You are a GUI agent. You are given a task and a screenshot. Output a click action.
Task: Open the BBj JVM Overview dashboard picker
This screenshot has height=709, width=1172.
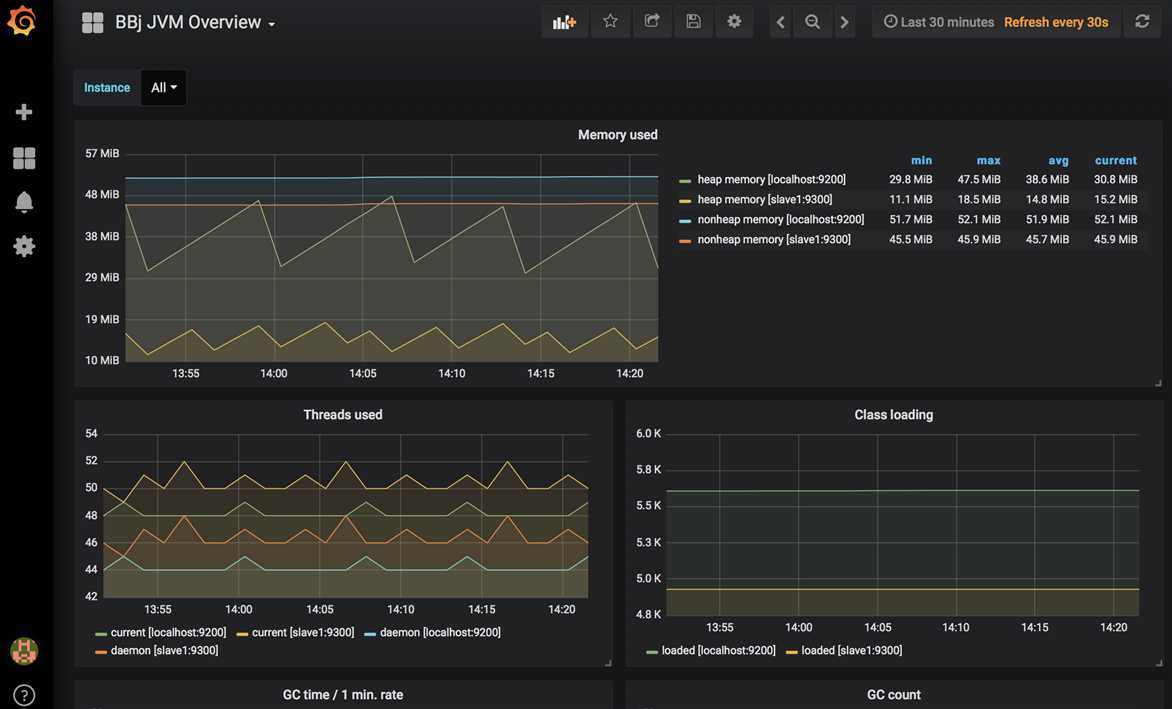point(195,22)
